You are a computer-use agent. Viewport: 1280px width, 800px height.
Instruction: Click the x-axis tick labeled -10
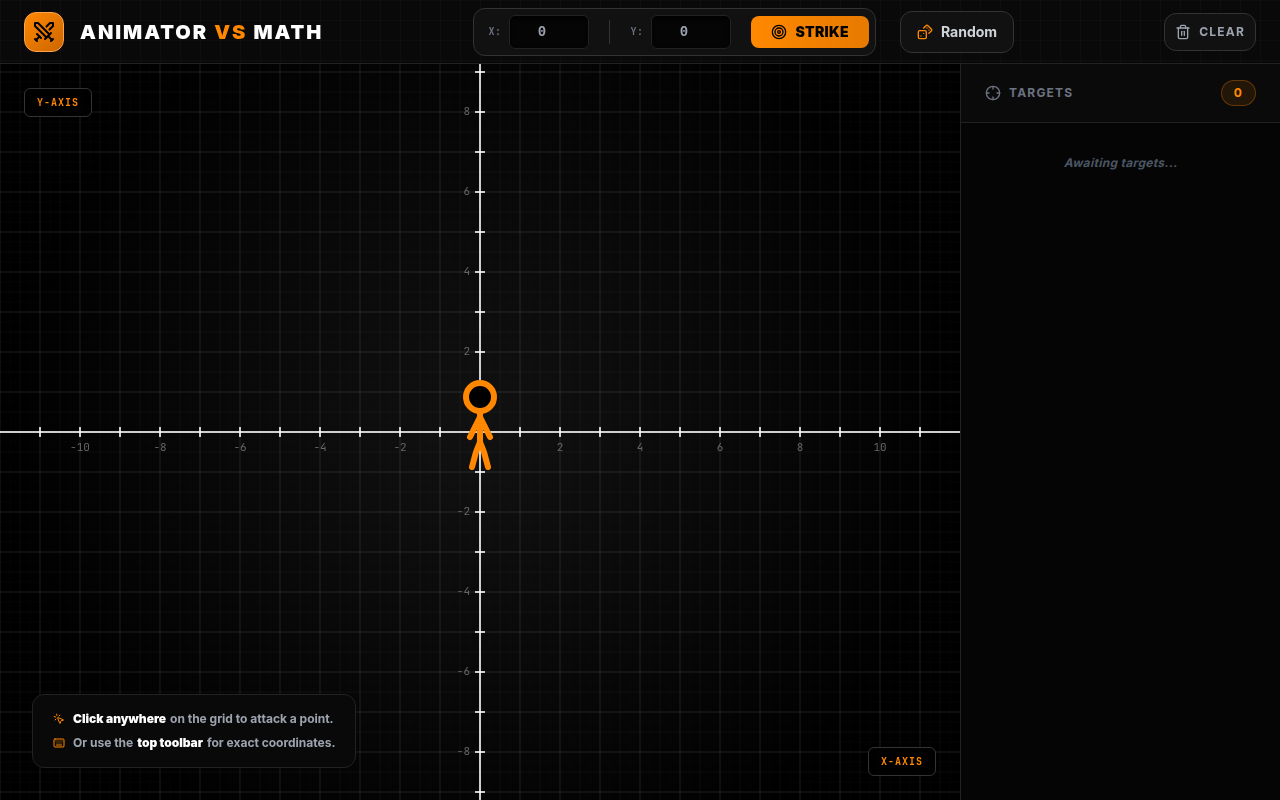[x=80, y=447]
